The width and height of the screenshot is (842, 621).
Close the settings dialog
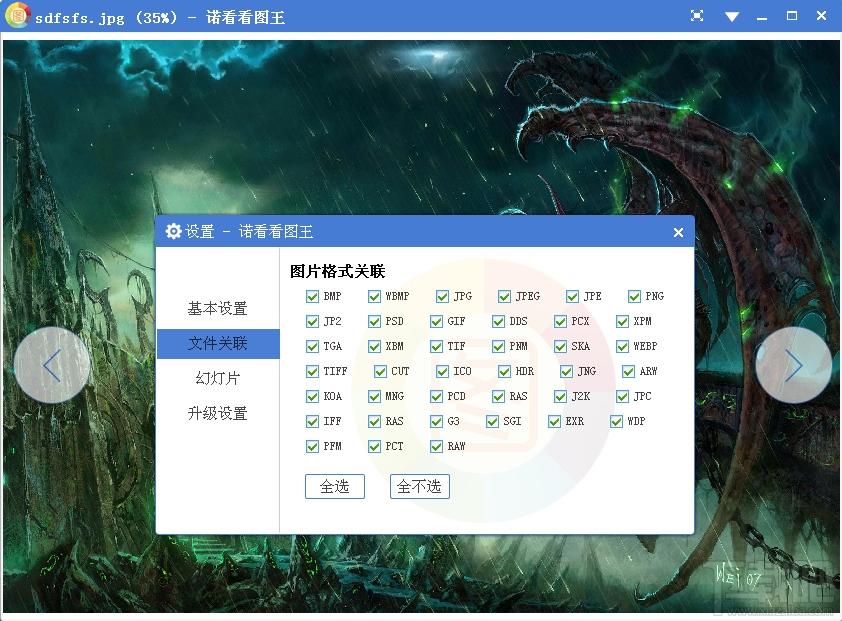point(678,232)
